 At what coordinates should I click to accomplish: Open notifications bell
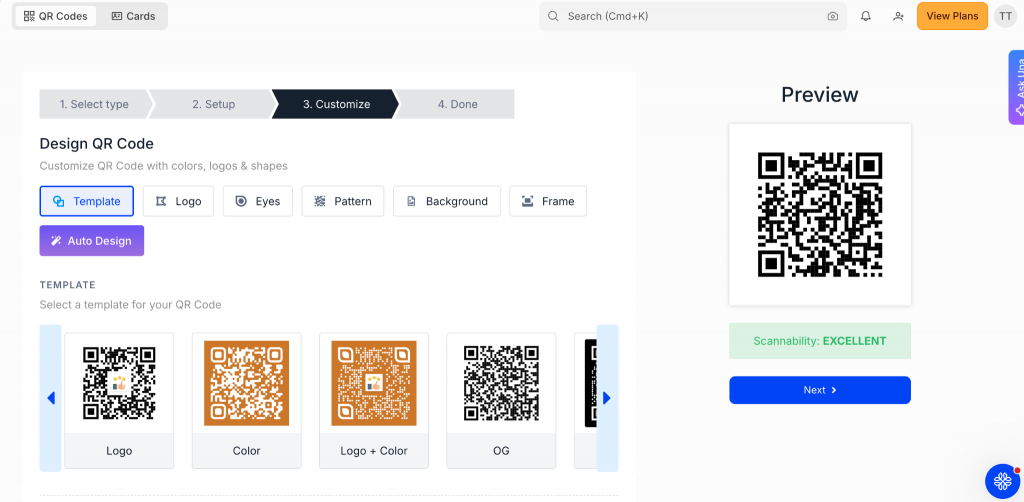(x=866, y=16)
